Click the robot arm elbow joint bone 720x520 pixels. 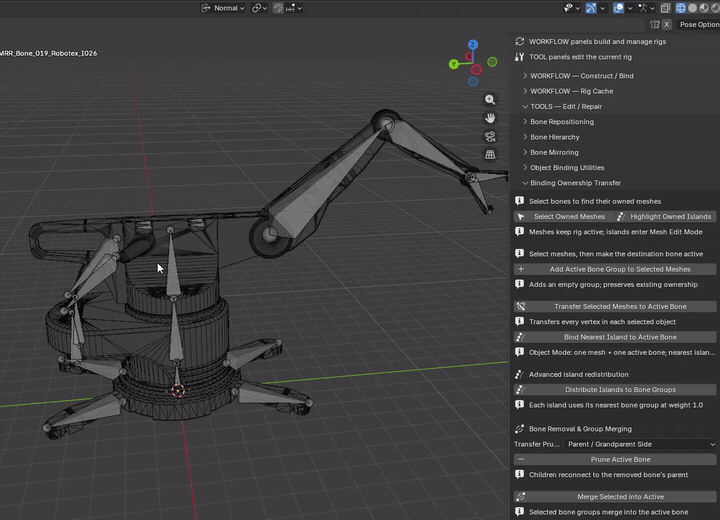[x=386, y=124]
